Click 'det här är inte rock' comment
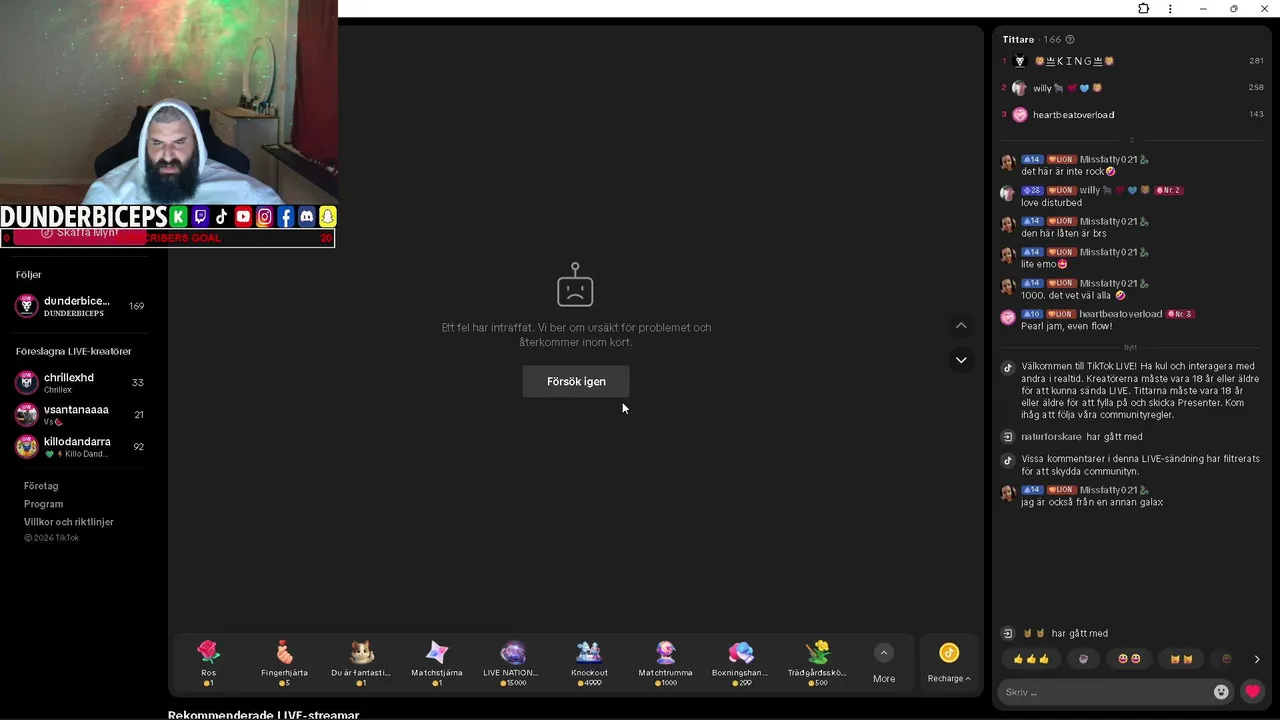 tap(1068, 172)
